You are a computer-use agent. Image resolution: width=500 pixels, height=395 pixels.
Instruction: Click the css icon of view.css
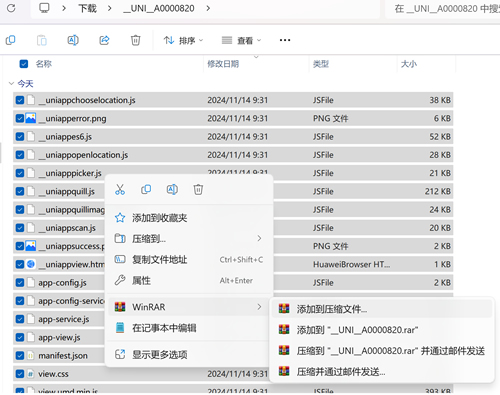tap(31, 374)
